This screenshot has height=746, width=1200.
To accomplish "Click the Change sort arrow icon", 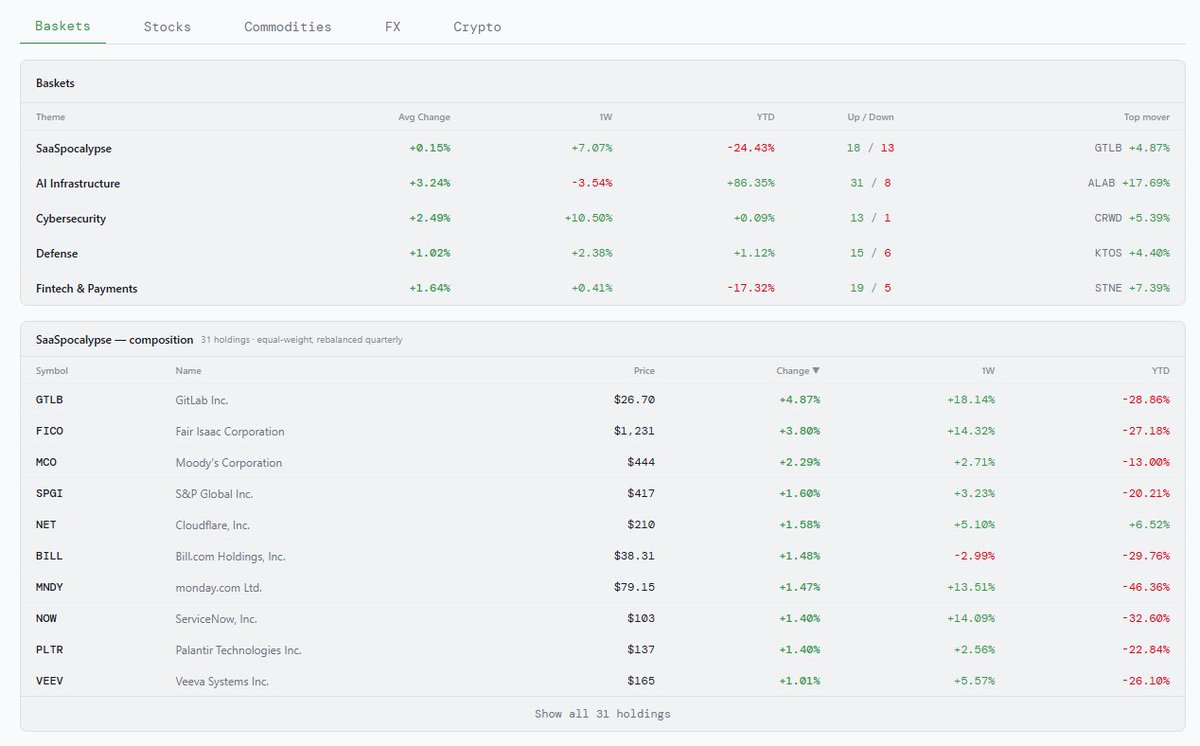I will (816, 371).
